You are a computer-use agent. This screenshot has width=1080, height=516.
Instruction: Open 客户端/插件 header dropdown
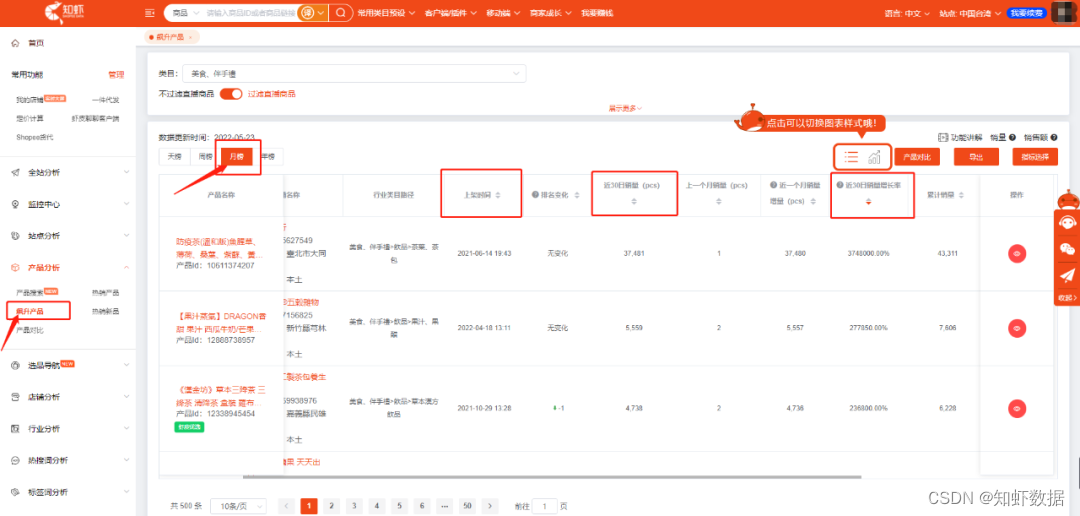450,13
